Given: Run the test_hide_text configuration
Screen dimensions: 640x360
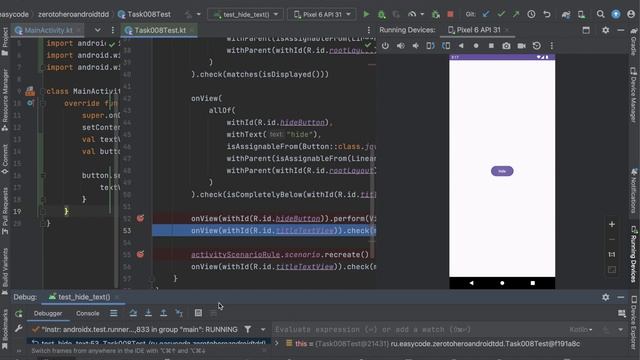Looking at the screenshot, I should [x=366, y=14].
